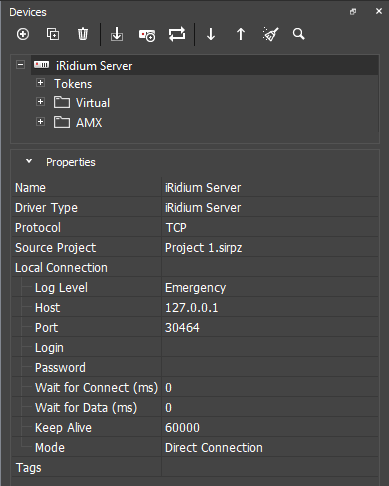Click the empty Tags value field
This screenshot has width=389, height=486.
[x=270, y=467]
